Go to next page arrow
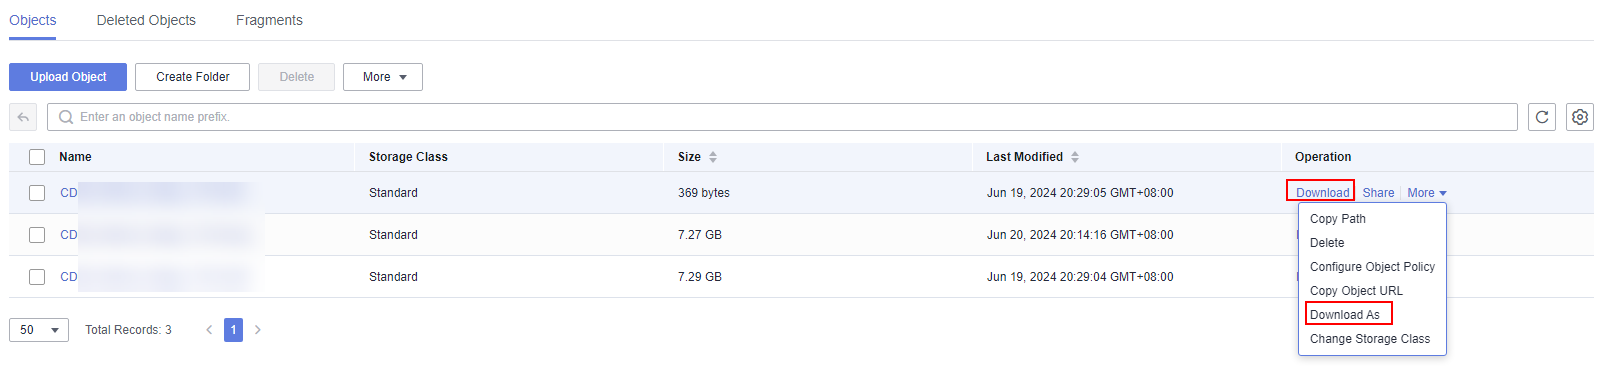 (258, 330)
